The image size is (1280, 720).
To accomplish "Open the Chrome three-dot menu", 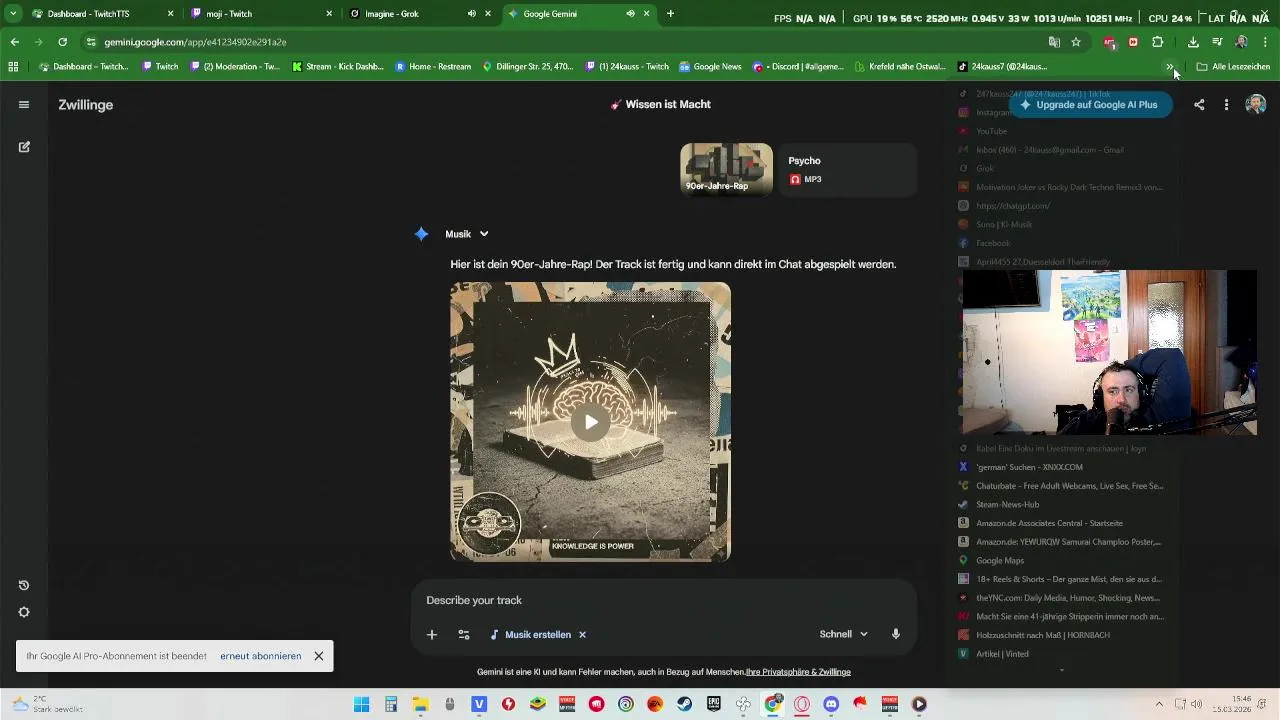I will click(1265, 42).
